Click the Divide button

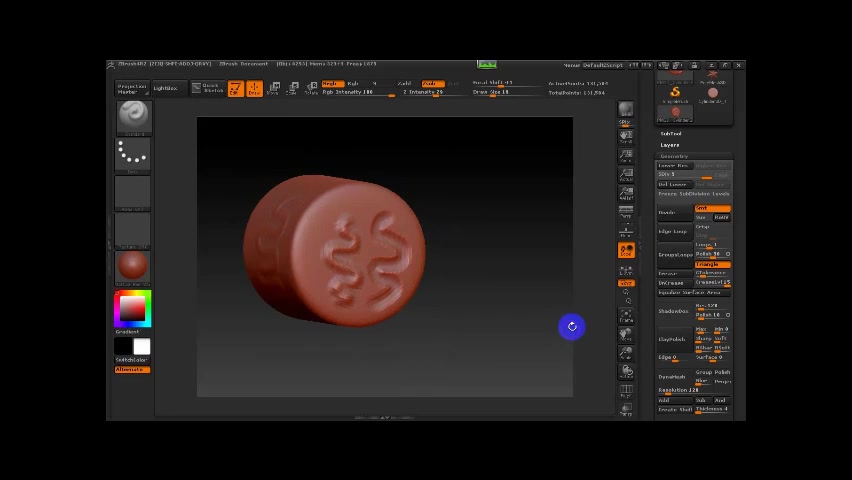point(674,213)
